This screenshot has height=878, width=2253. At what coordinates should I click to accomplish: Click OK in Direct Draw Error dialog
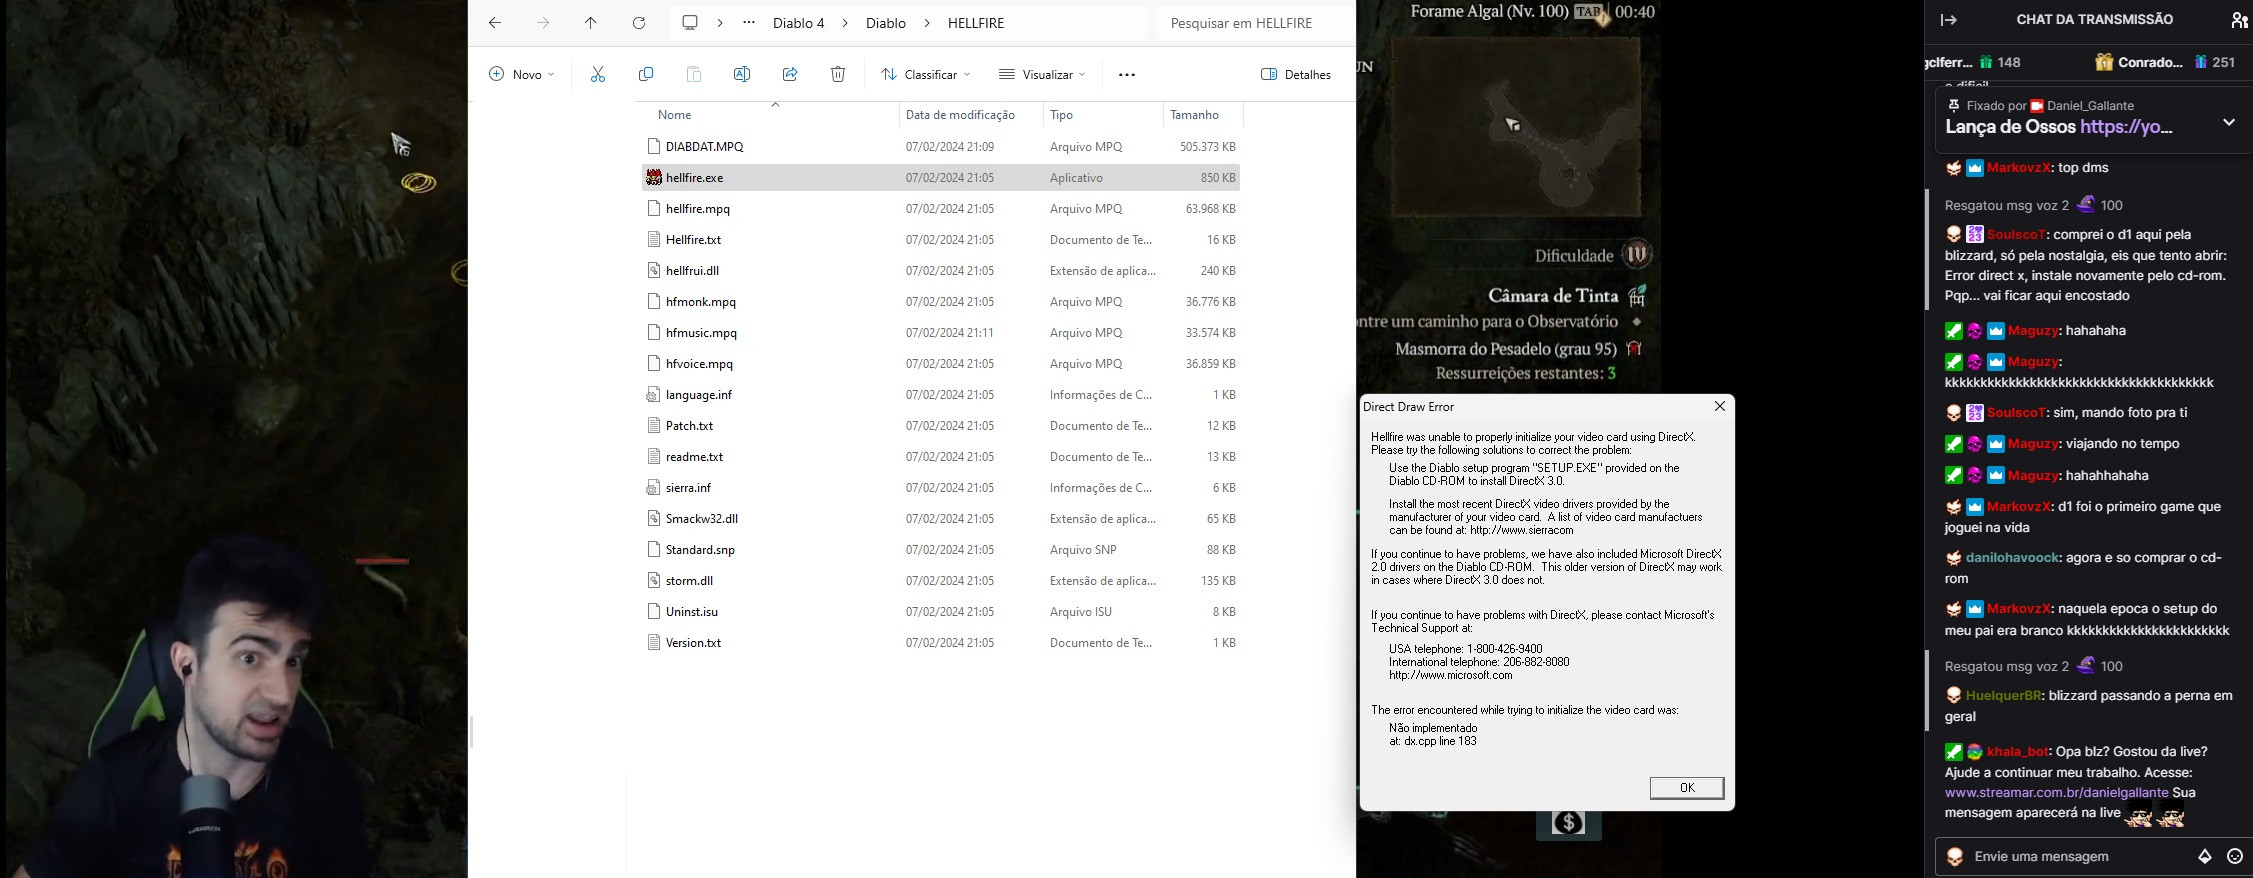click(x=1687, y=787)
